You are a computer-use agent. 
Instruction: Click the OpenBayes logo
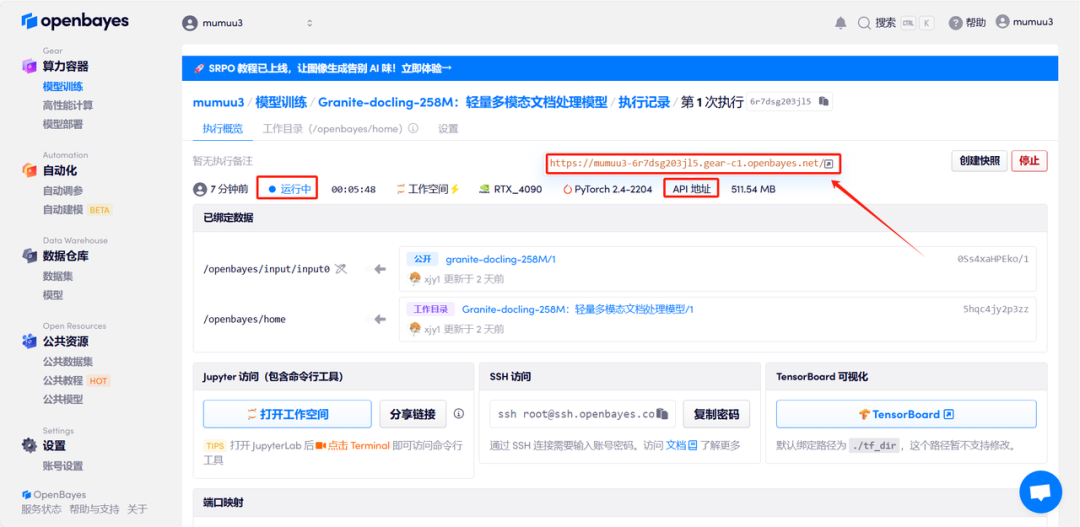74,21
